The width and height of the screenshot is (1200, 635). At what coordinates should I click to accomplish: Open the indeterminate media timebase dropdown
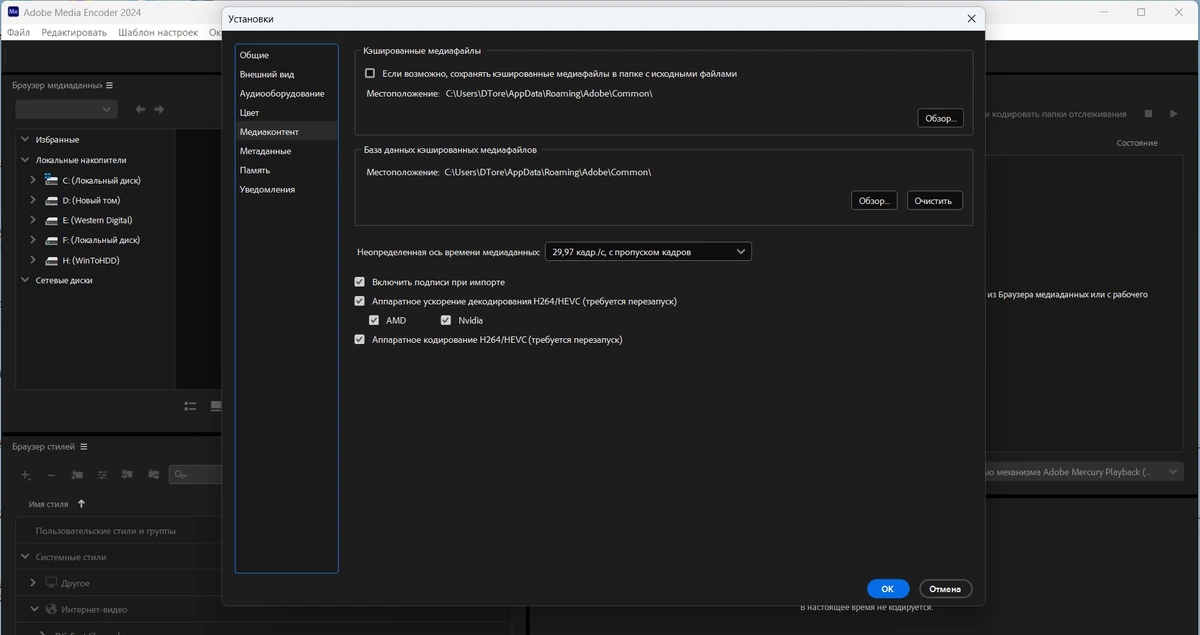point(648,252)
